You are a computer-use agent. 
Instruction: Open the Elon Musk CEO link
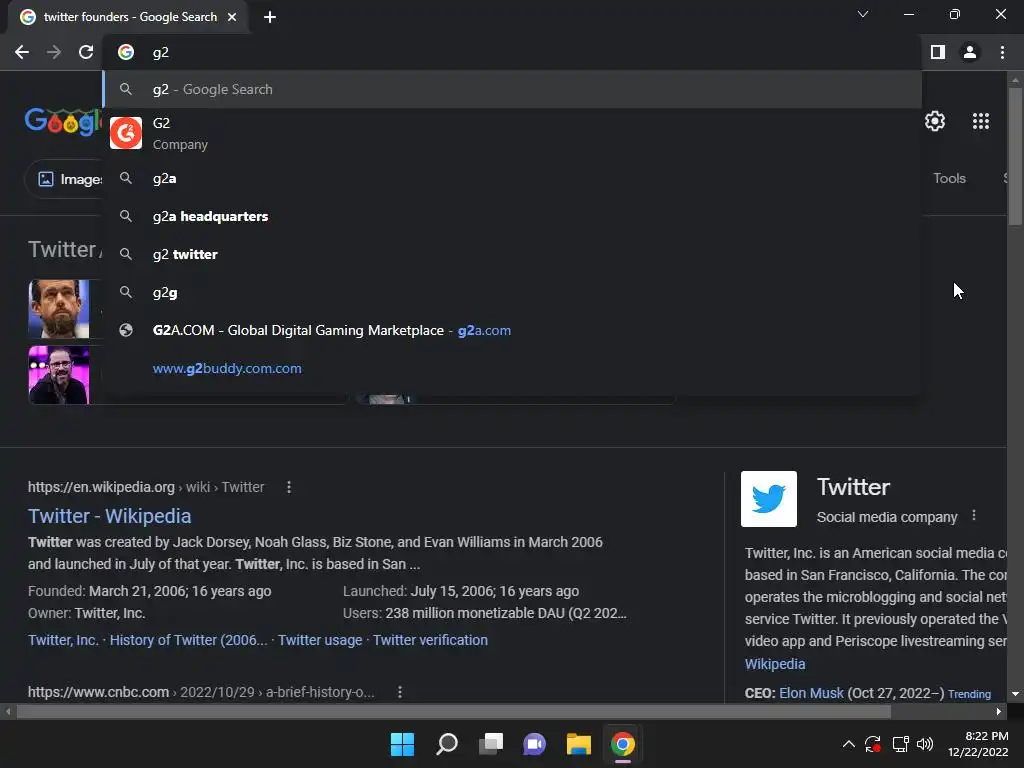(811, 693)
